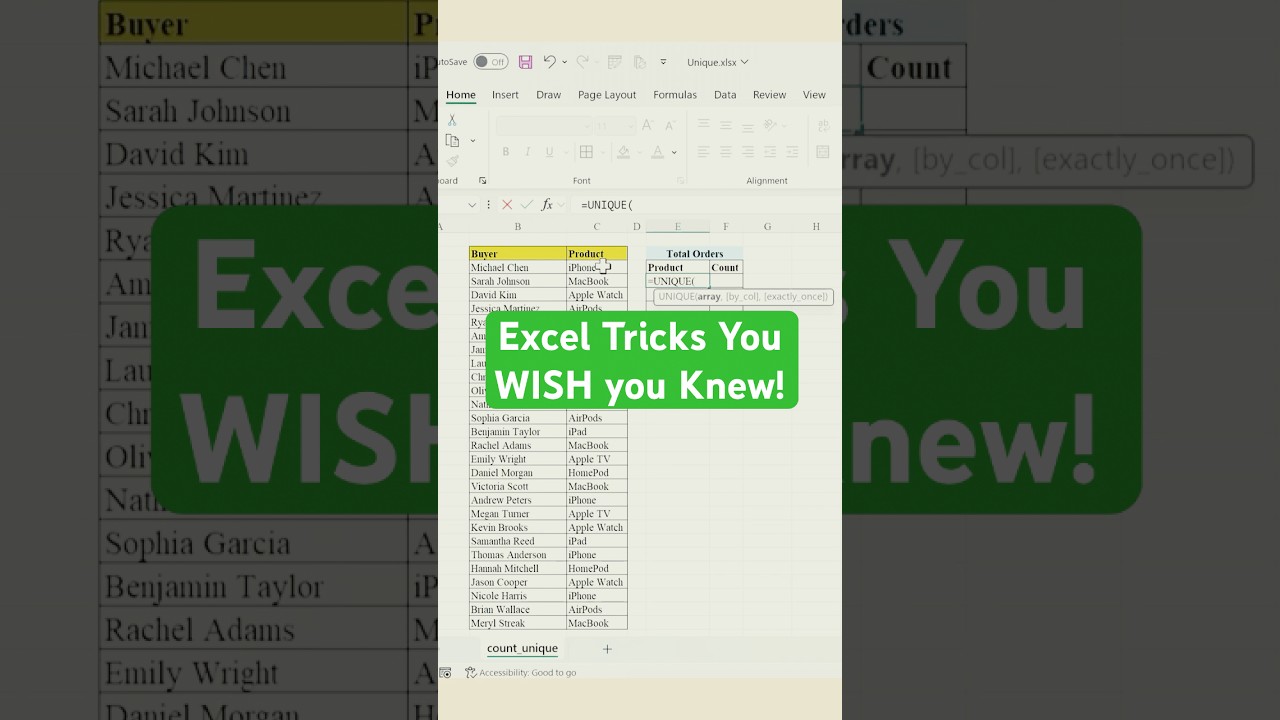
Task: Toggle Bold formatting
Action: coord(506,152)
